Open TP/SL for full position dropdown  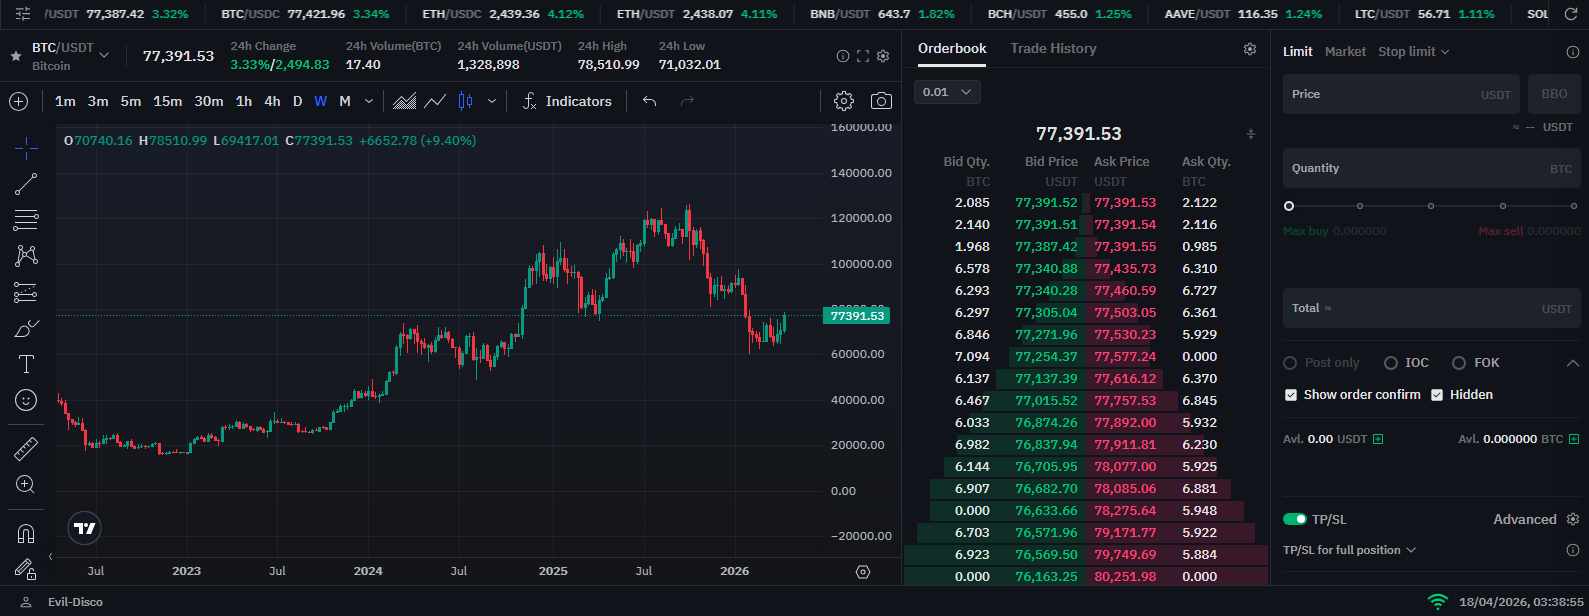pos(1349,550)
